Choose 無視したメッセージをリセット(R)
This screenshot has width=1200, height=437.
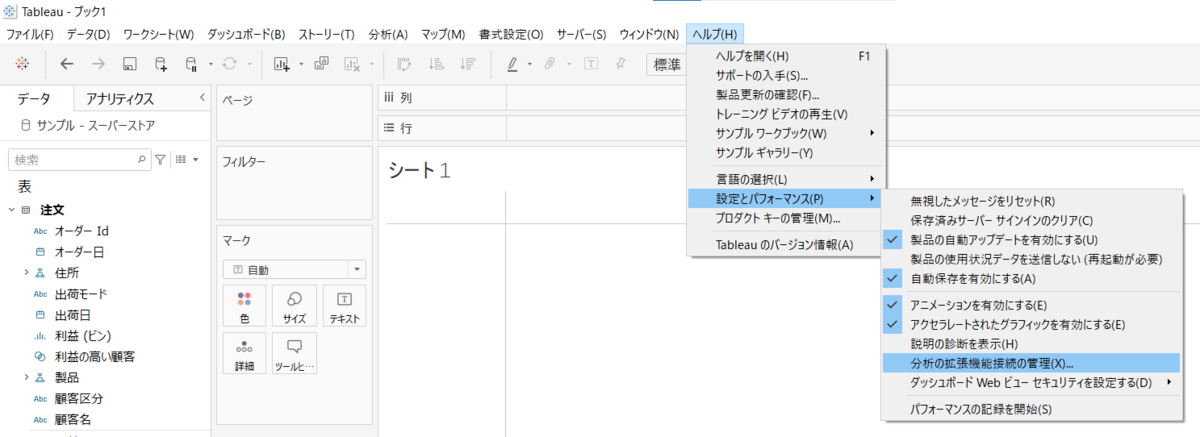(x=1033, y=201)
